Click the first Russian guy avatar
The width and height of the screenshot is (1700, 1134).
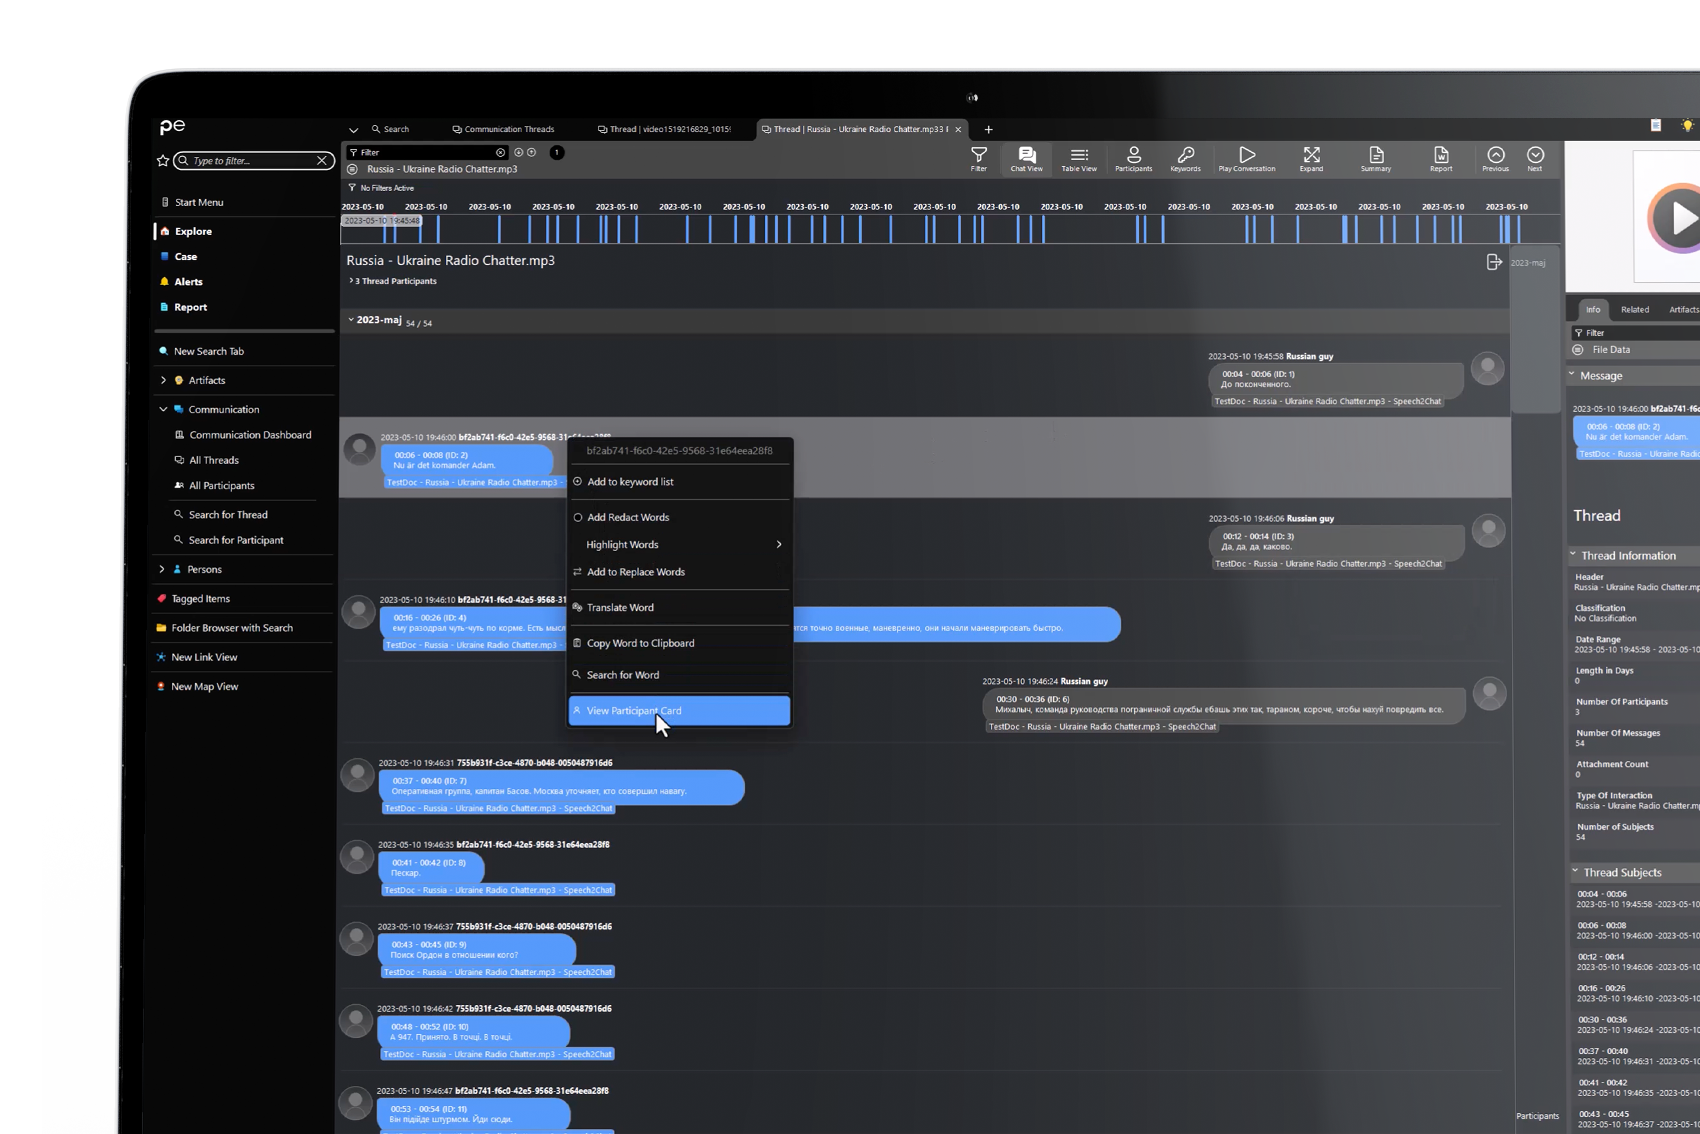pyautogui.click(x=1487, y=368)
